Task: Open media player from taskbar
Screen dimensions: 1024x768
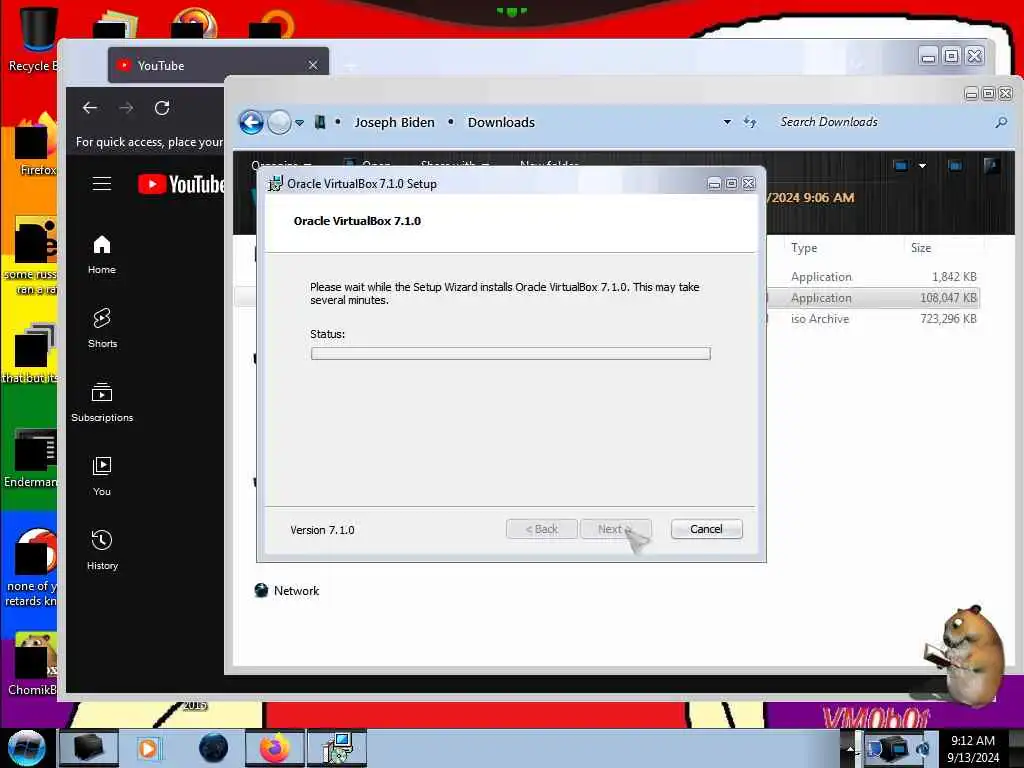Action: (148, 748)
